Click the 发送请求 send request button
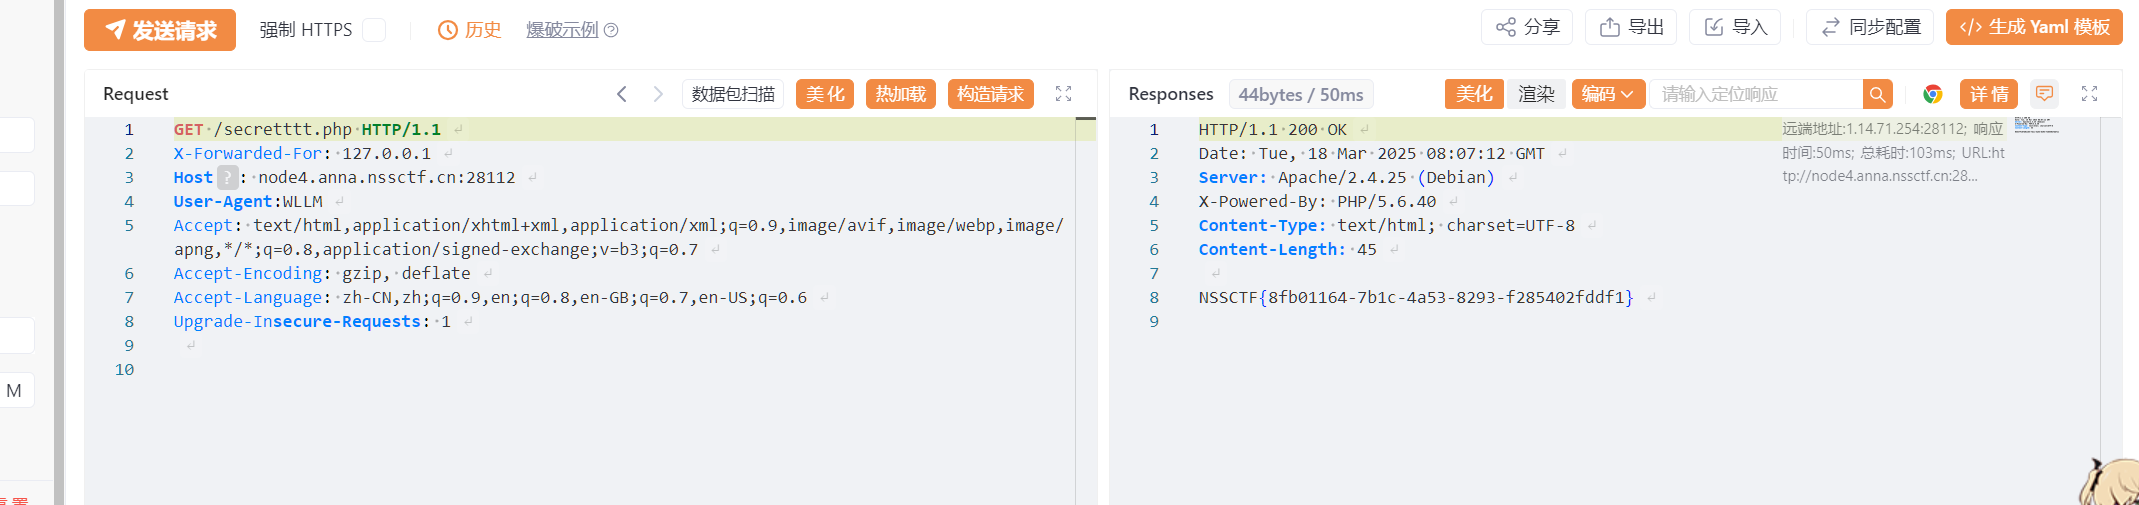The width and height of the screenshot is (2139, 505). [x=160, y=30]
